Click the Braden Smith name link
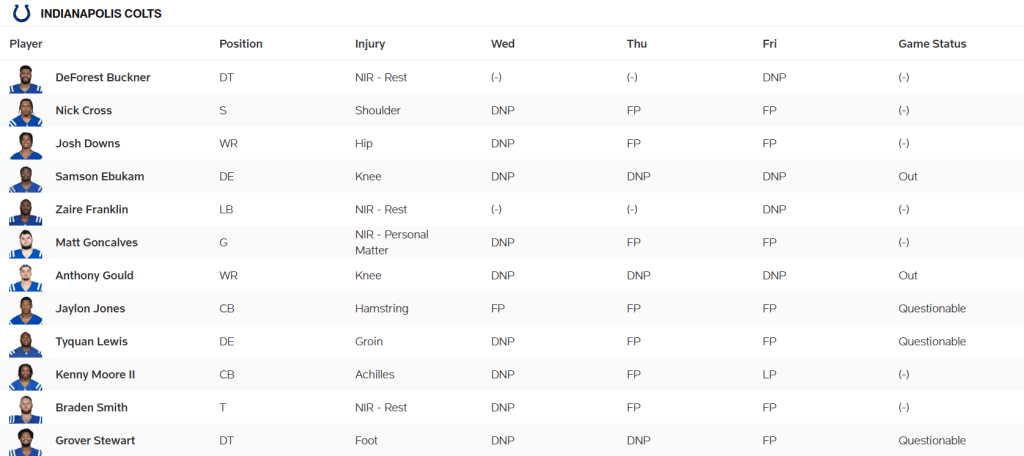 (91, 408)
